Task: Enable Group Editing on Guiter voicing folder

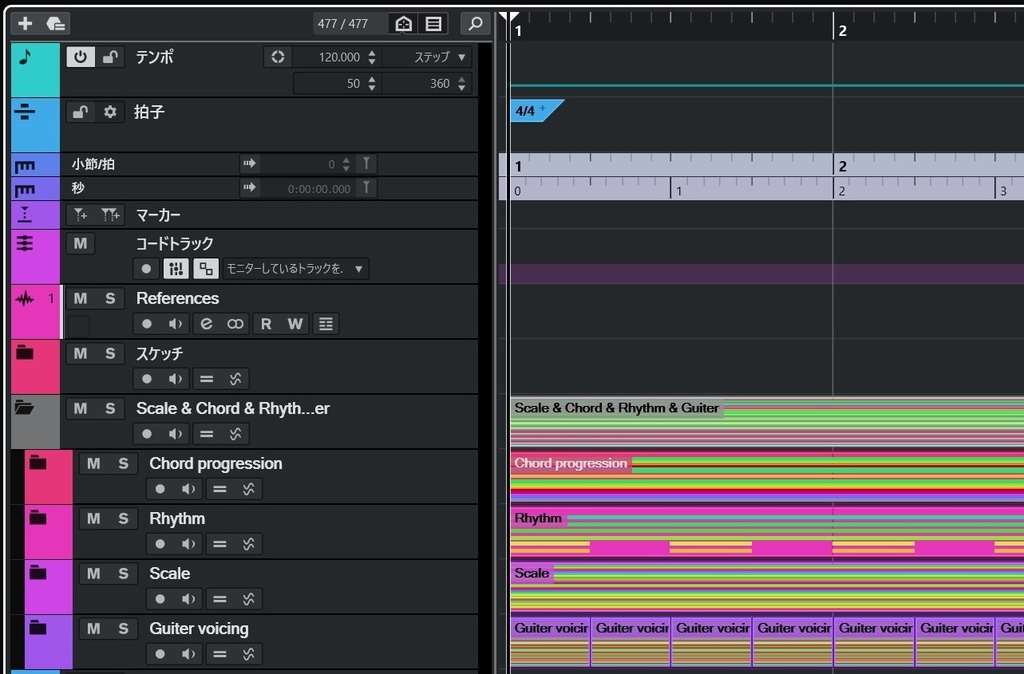Action: (x=218, y=653)
